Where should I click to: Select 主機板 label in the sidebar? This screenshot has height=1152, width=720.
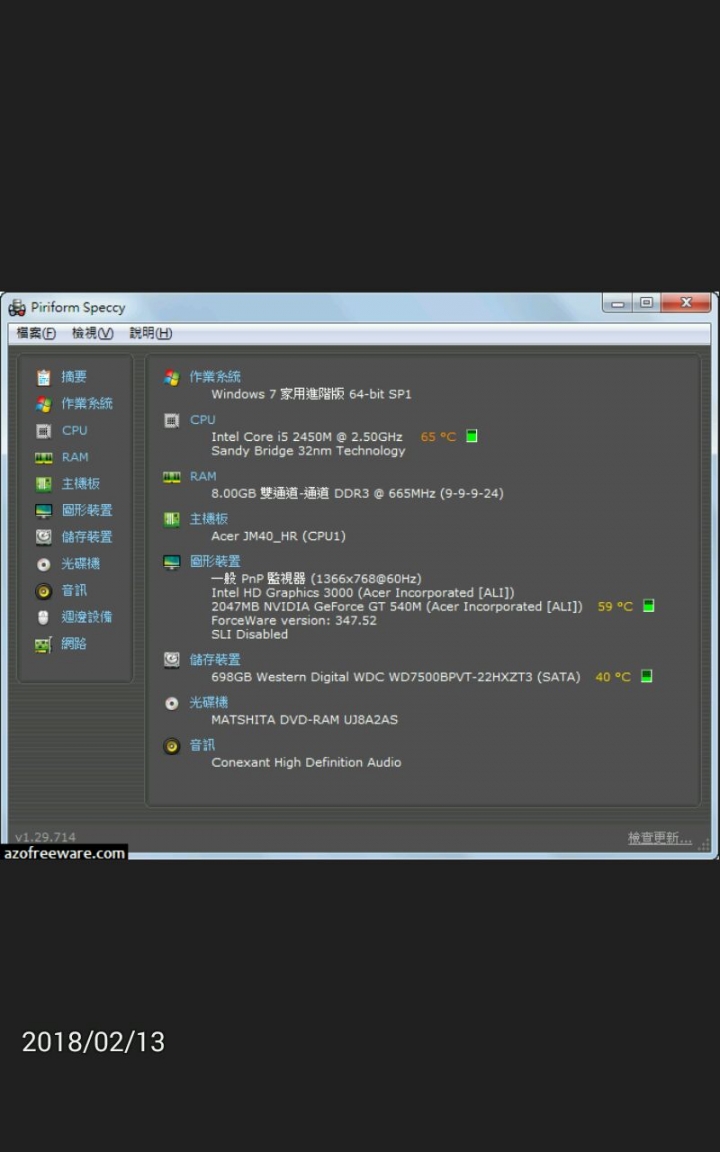tap(81, 483)
